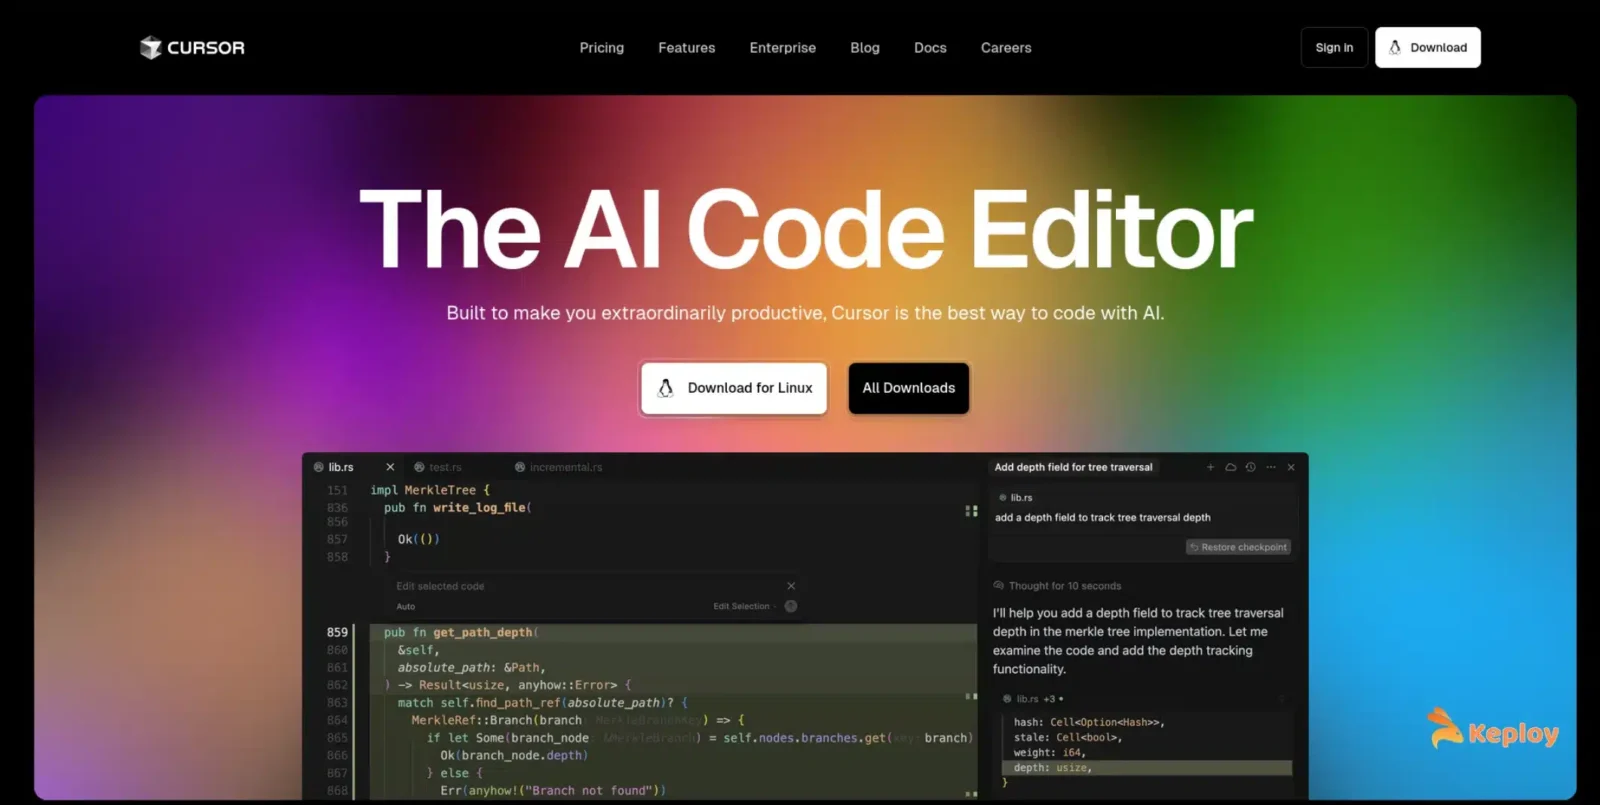This screenshot has height=805, width=1600.
Task: Click the 'absolute_path: &Path,' line
Action: (x=471, y=667)
